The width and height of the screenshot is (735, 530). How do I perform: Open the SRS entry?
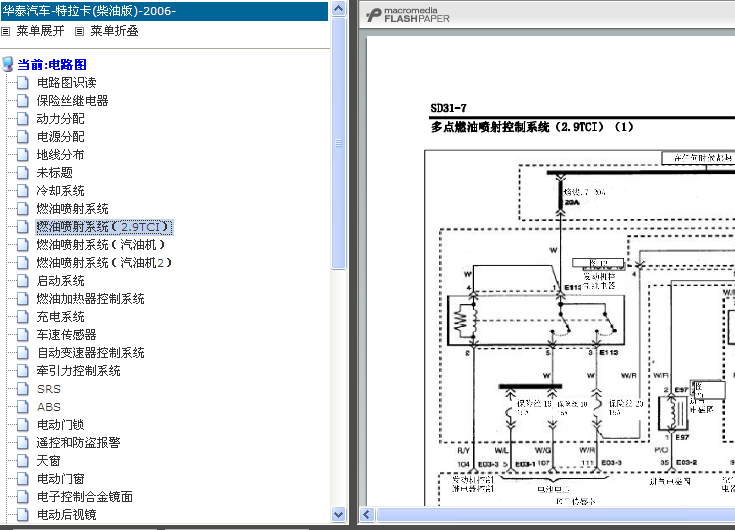(x=49, y=389)
